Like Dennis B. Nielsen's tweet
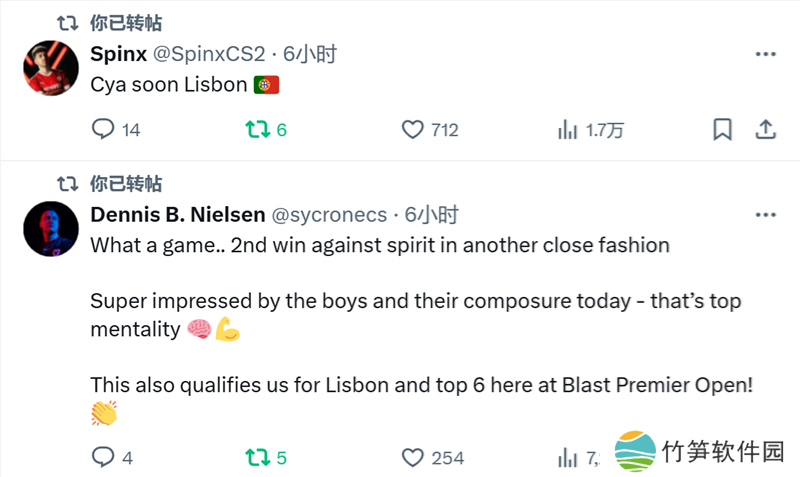Screen dimensions: 800x477 [413, 457]
